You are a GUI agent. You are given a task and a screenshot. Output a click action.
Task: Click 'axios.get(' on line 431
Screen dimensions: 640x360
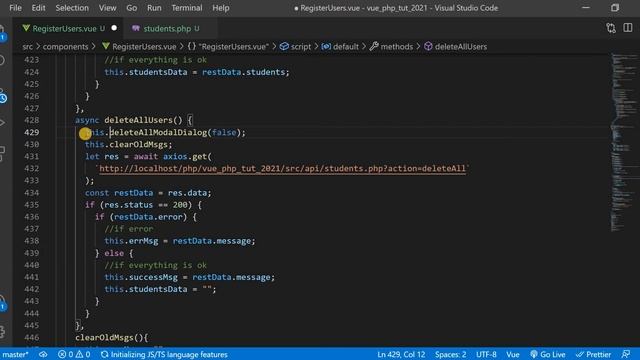point(187,156)
